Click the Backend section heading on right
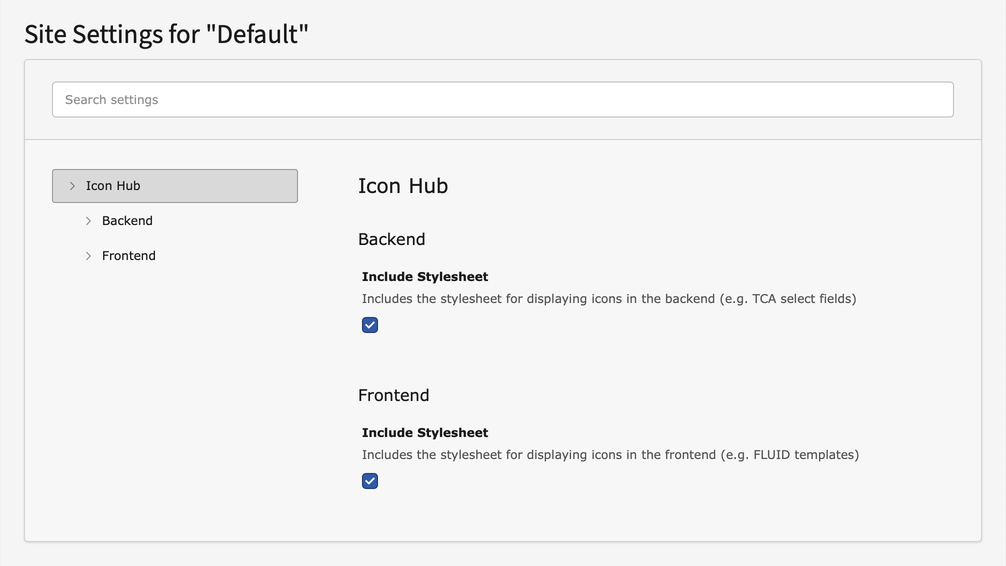Image resolution: width=1006 pixels, height=566 pixels. pos(391,240)
